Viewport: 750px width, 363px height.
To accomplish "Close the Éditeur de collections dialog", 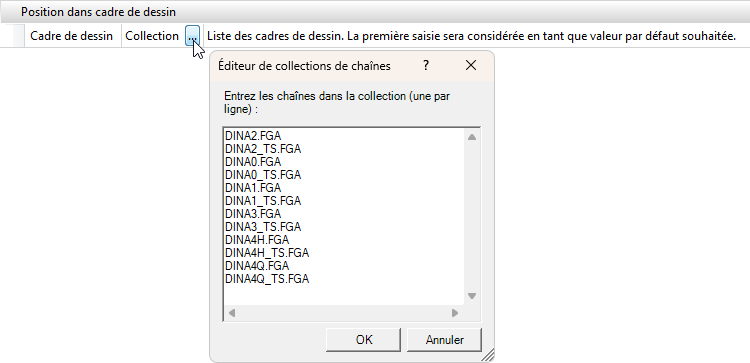I will pos(471,66).
